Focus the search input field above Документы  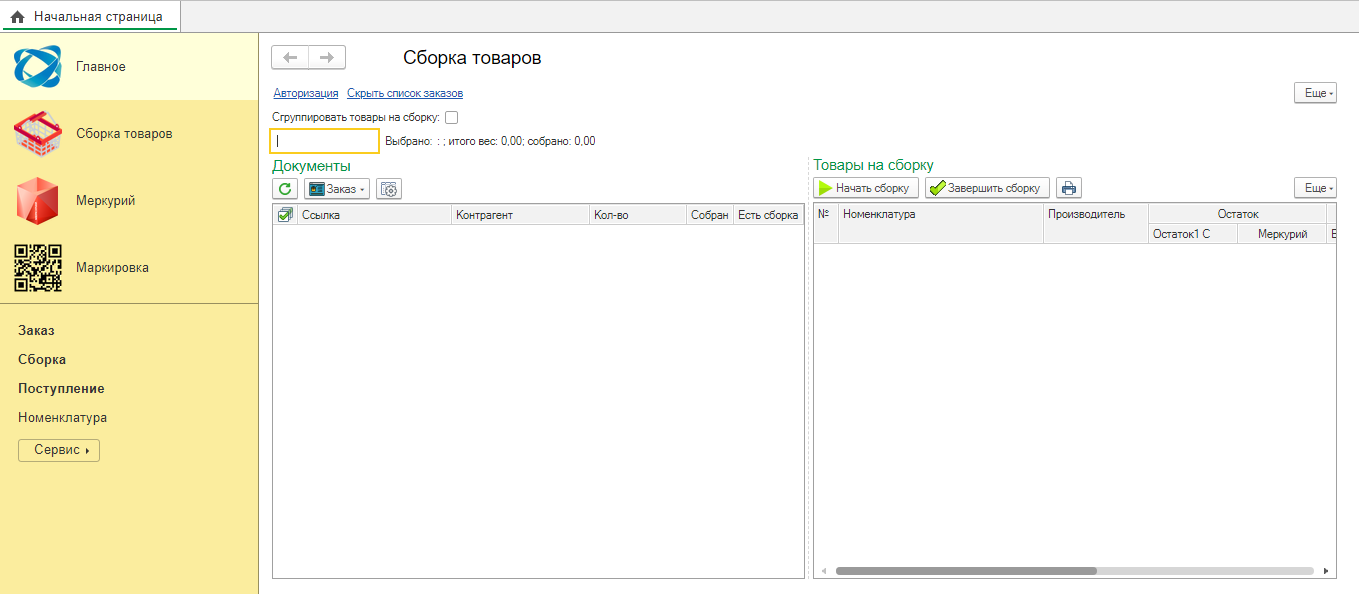pyautogui.click(x=325, y=141)
